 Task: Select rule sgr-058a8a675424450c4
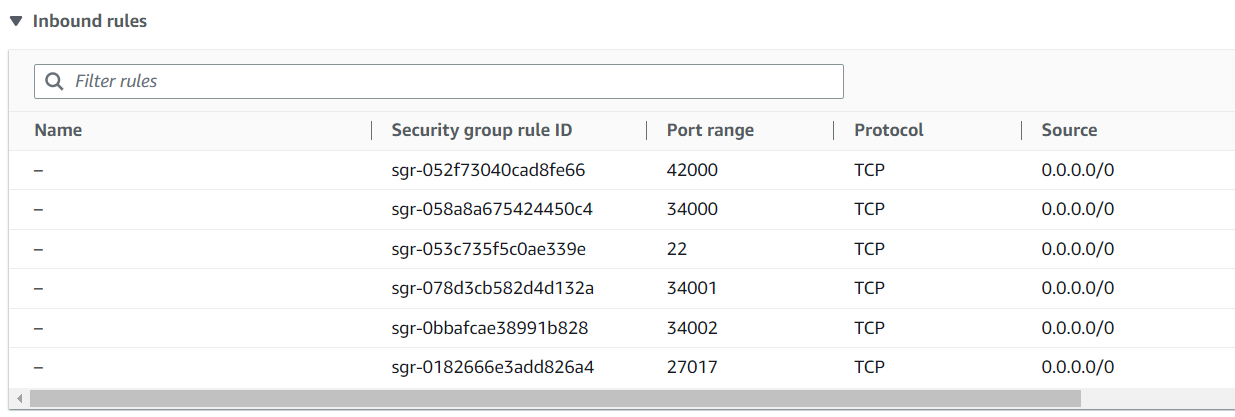click(494, 209)
